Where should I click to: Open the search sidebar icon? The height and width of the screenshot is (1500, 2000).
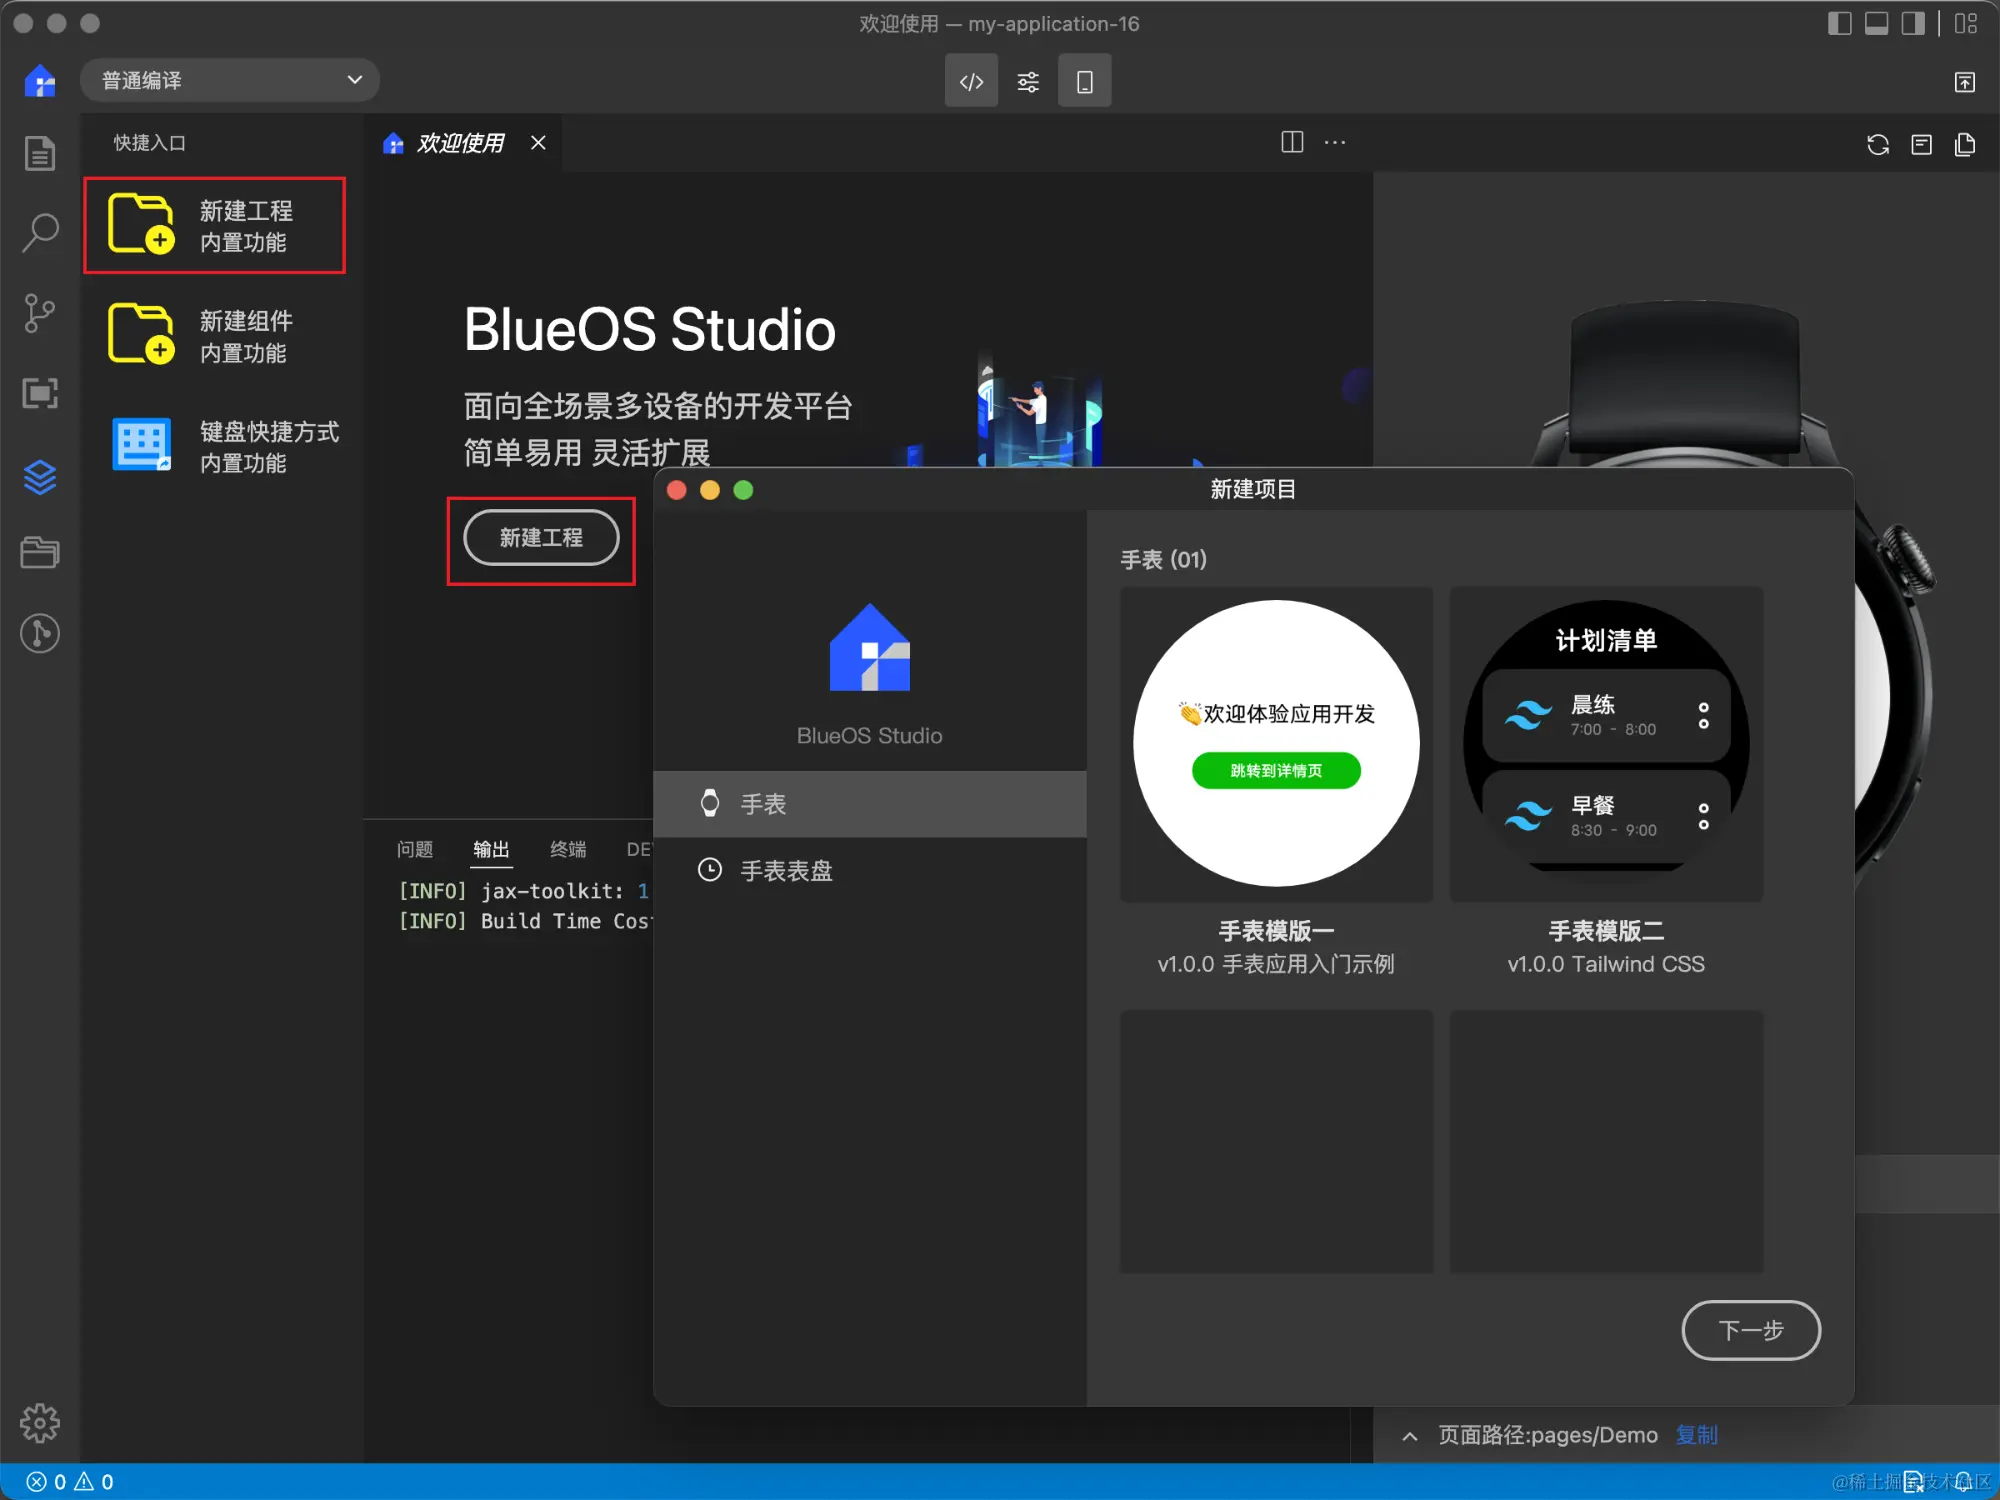coord(40,232)
